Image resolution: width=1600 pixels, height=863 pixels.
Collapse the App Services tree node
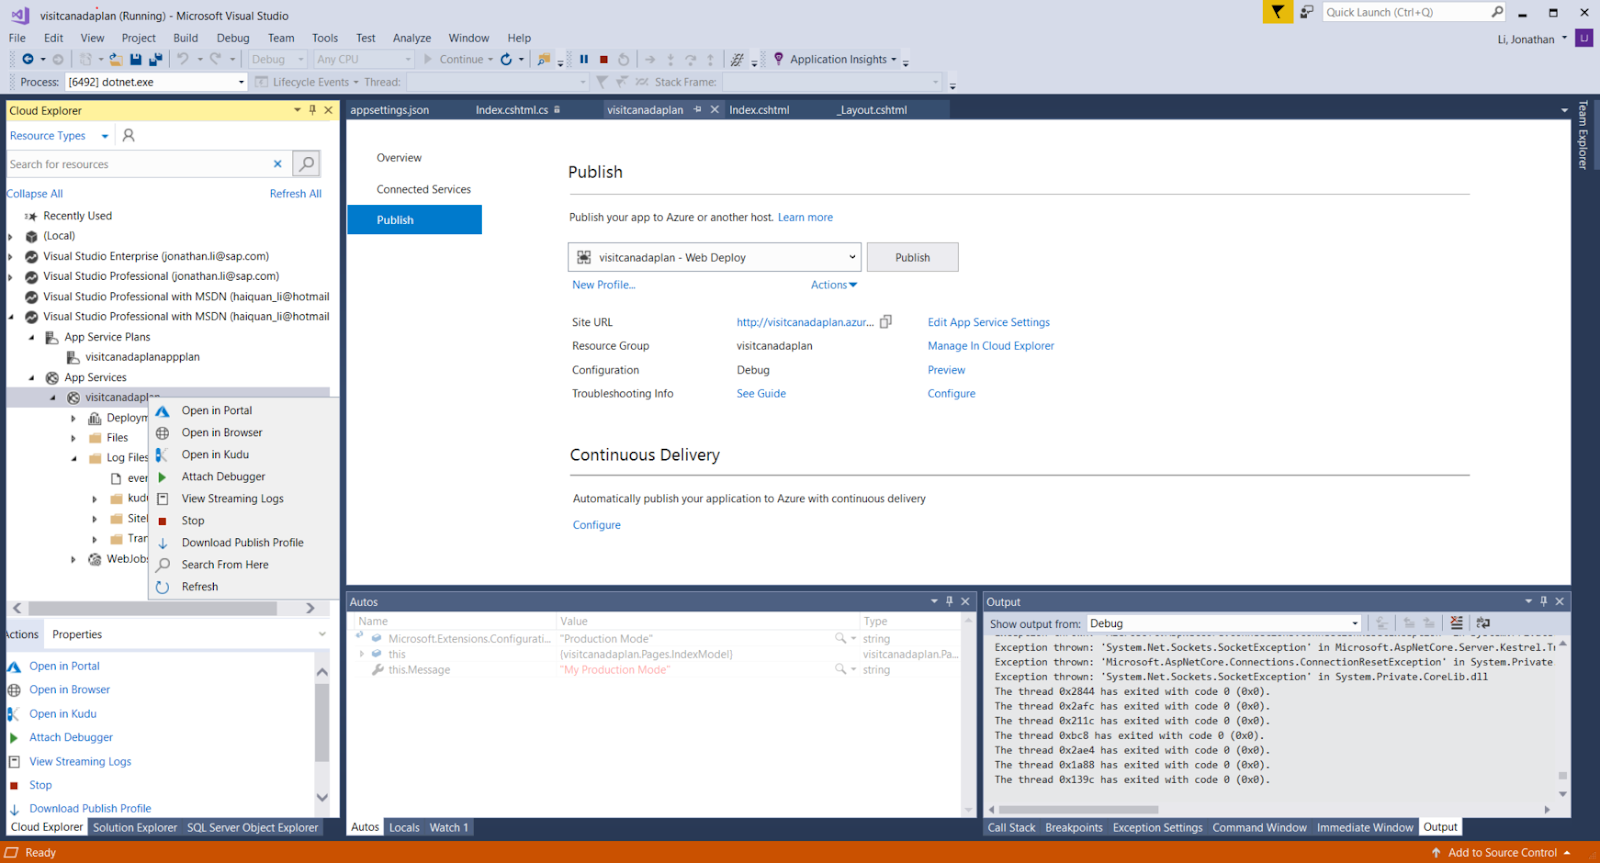click(32, 377)
